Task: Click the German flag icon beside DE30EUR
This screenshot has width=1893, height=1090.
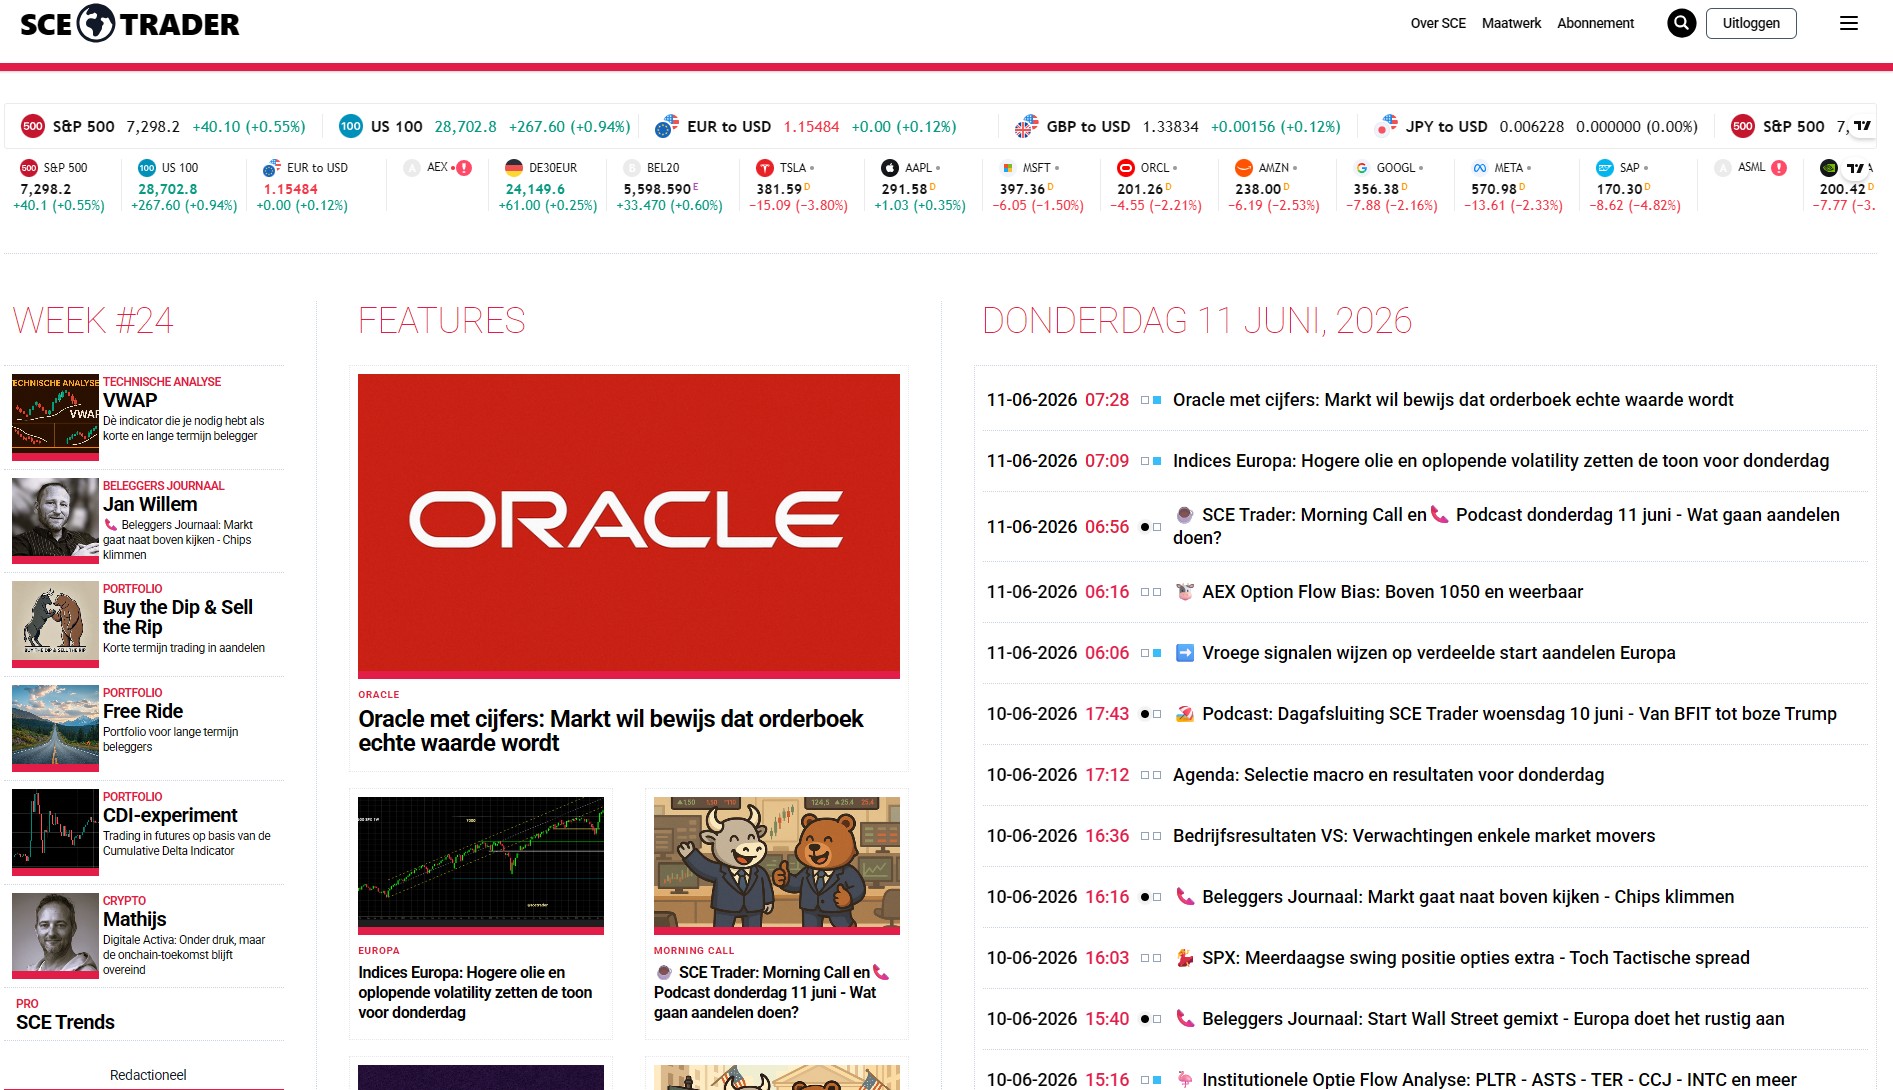Action: coord(514,168)
